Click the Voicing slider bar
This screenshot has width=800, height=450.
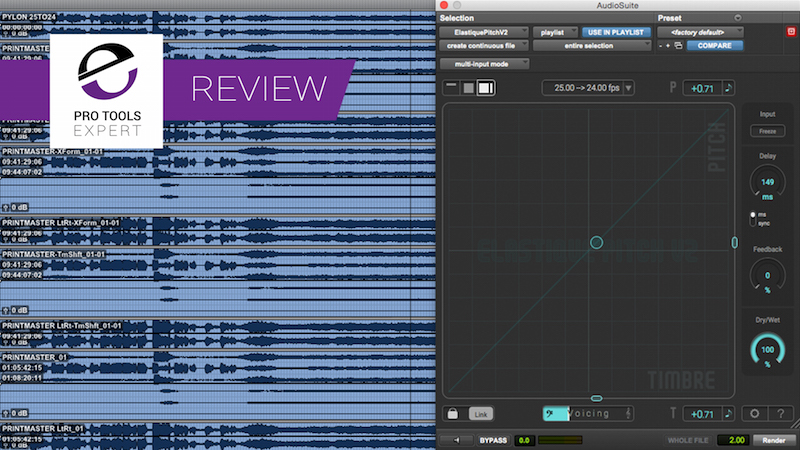[x=588, y=414]
